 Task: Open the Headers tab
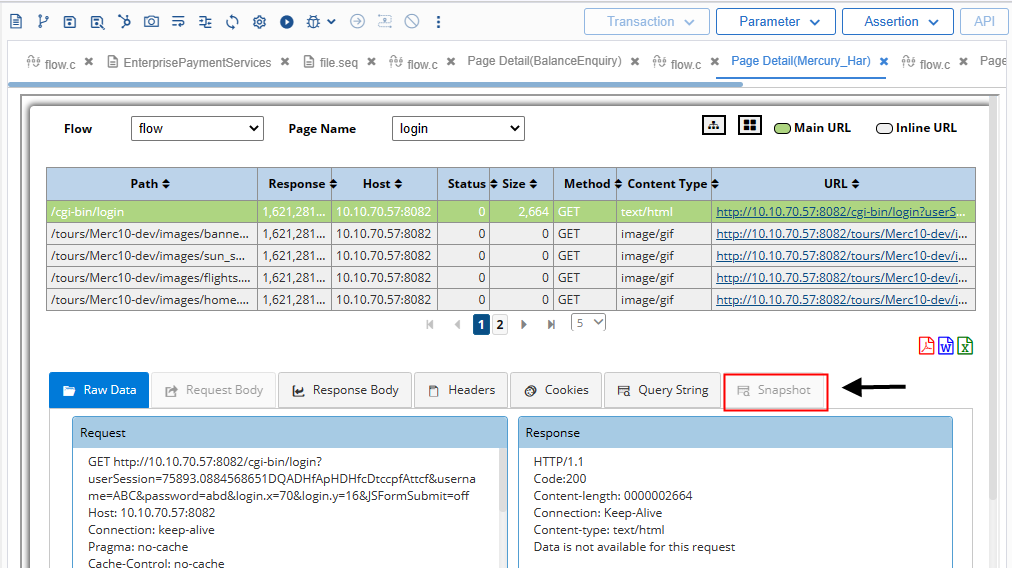coord(461,390)
